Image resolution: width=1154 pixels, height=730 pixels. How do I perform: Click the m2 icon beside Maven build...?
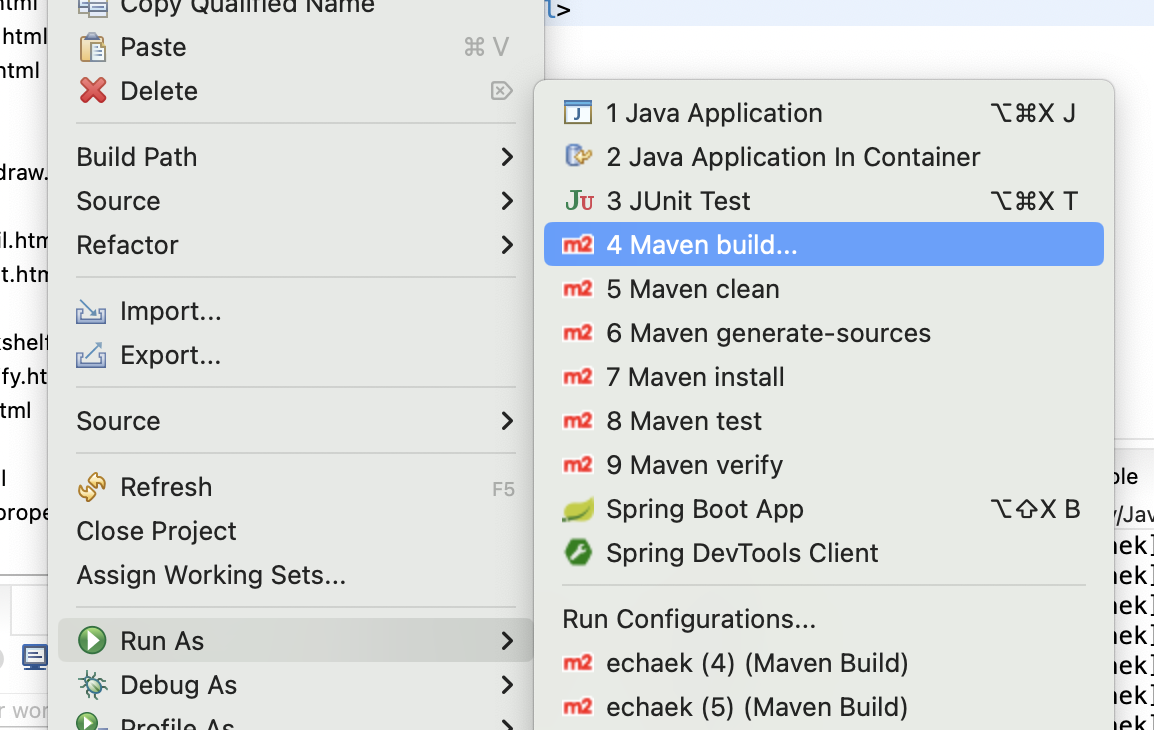pyautogui.click(x=578, y=244)
